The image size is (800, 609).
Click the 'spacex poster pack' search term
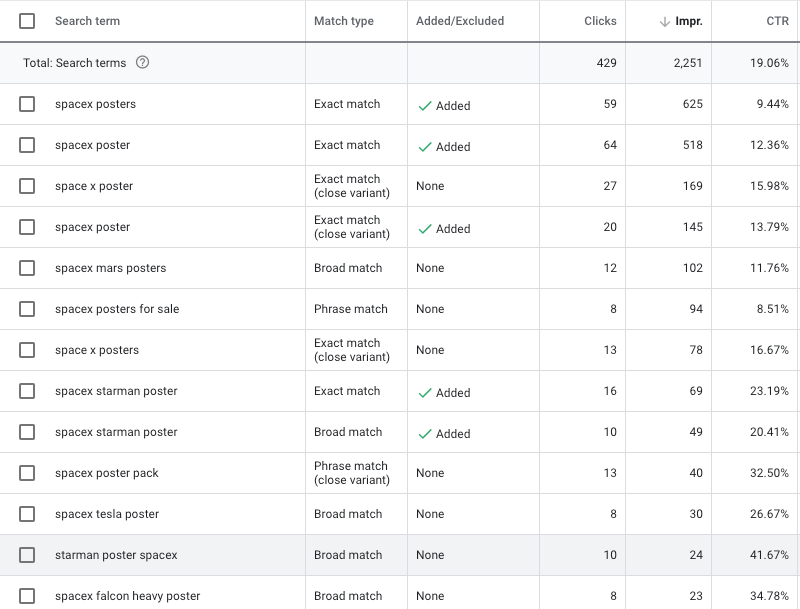click(107, 473)
